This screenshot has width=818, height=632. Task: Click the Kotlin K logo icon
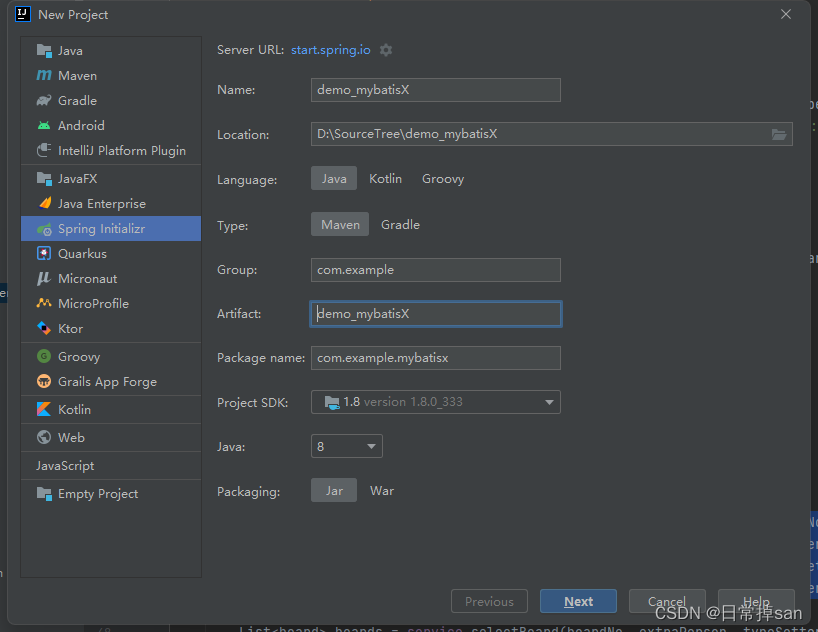pos(44,409)
